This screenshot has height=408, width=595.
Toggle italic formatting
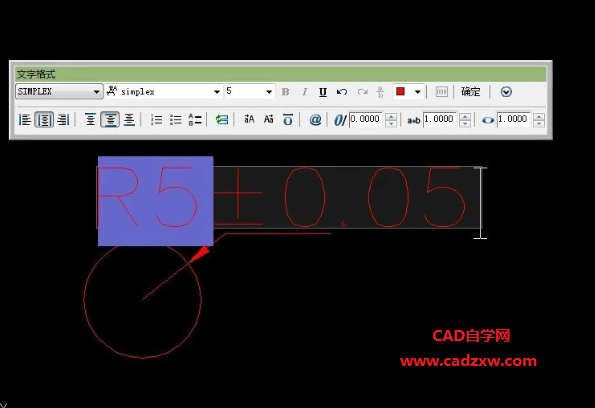click(x=304, y=92)
